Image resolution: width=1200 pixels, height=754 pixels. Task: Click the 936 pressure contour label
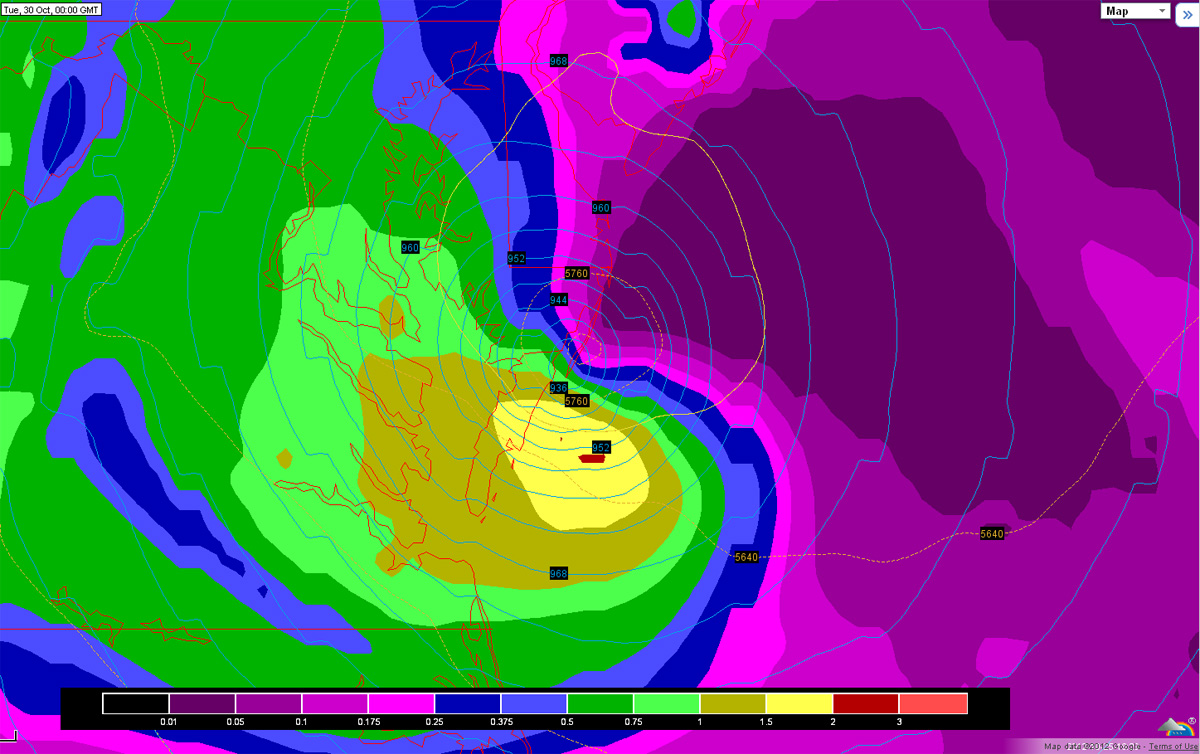(x=559, y=388)
